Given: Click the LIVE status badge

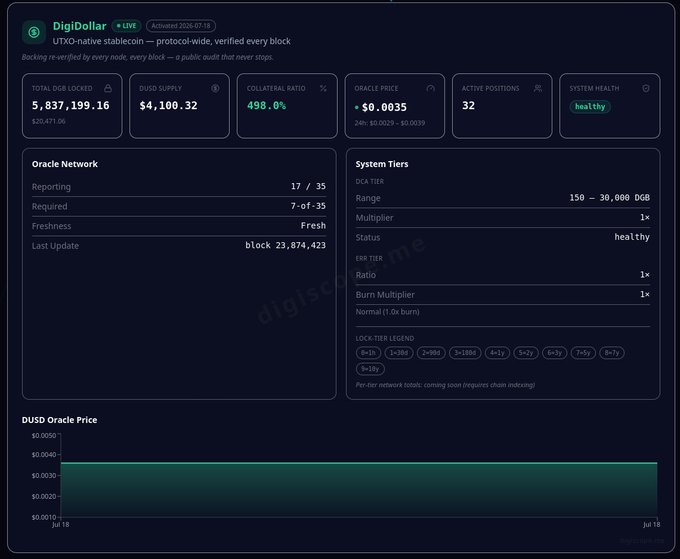Looking at the screenshot, I should click(127, 26).
